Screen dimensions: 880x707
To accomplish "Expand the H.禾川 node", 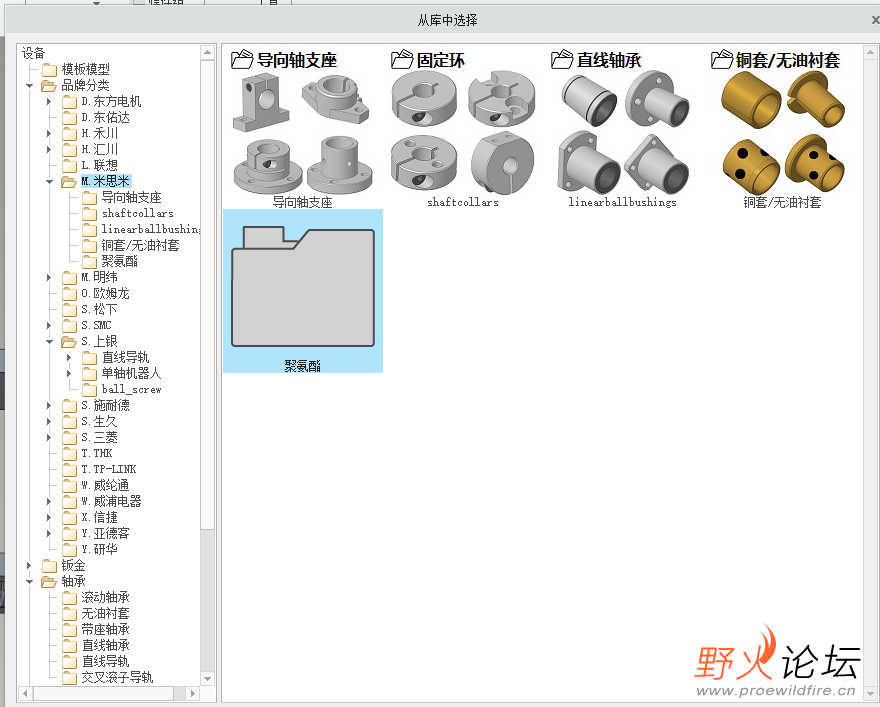I will coord(49,134).
